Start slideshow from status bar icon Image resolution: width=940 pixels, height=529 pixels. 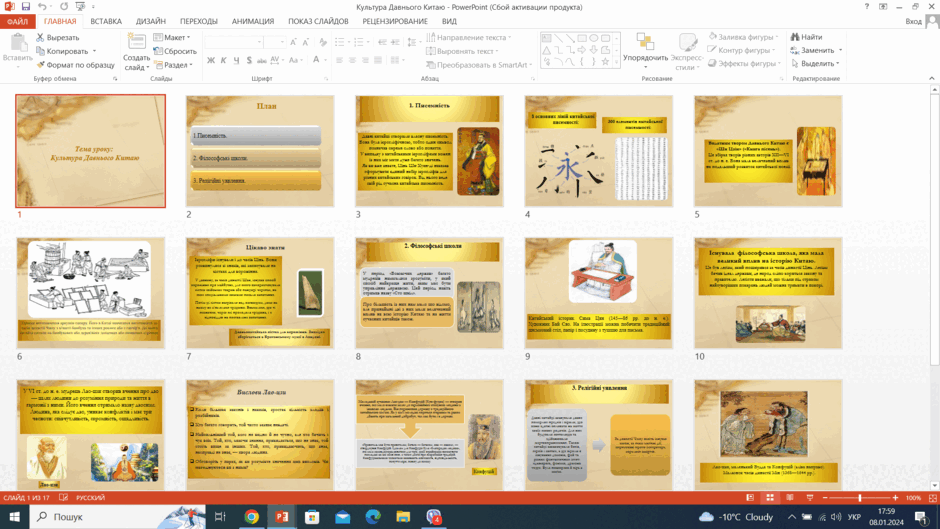click(809, 498)
